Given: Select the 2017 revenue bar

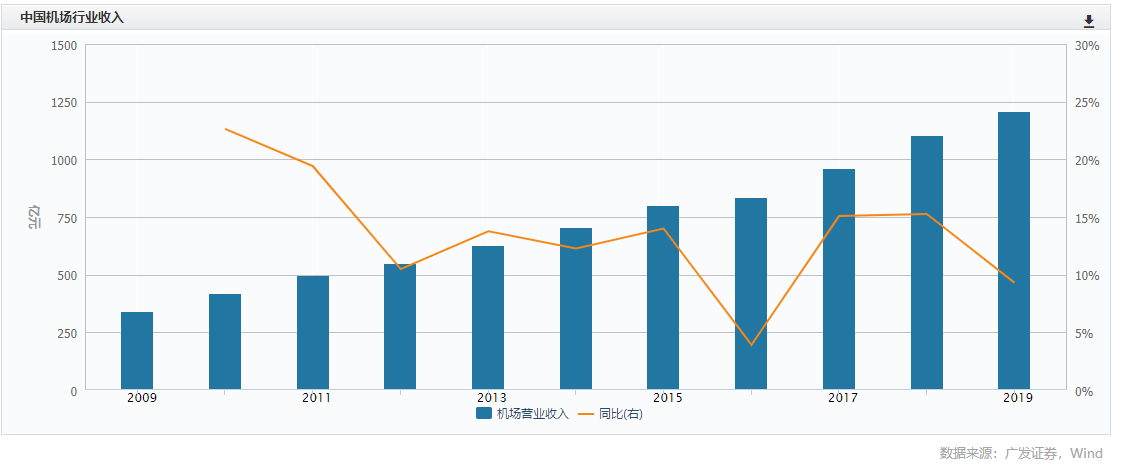Looking at the screenshot, I should pyautogui.click(x=839, y=279).
